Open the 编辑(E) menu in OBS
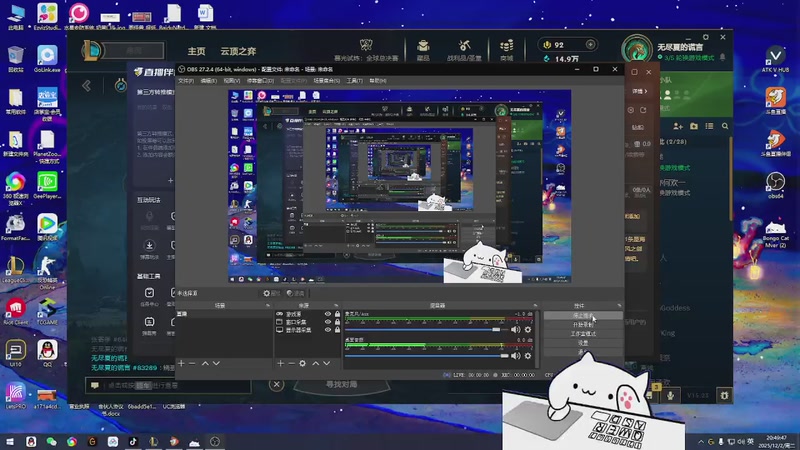 [208, 81]
